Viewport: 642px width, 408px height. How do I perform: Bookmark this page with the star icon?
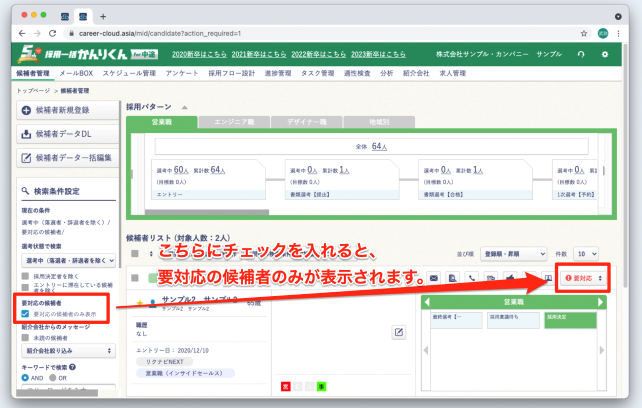(584, 34)
